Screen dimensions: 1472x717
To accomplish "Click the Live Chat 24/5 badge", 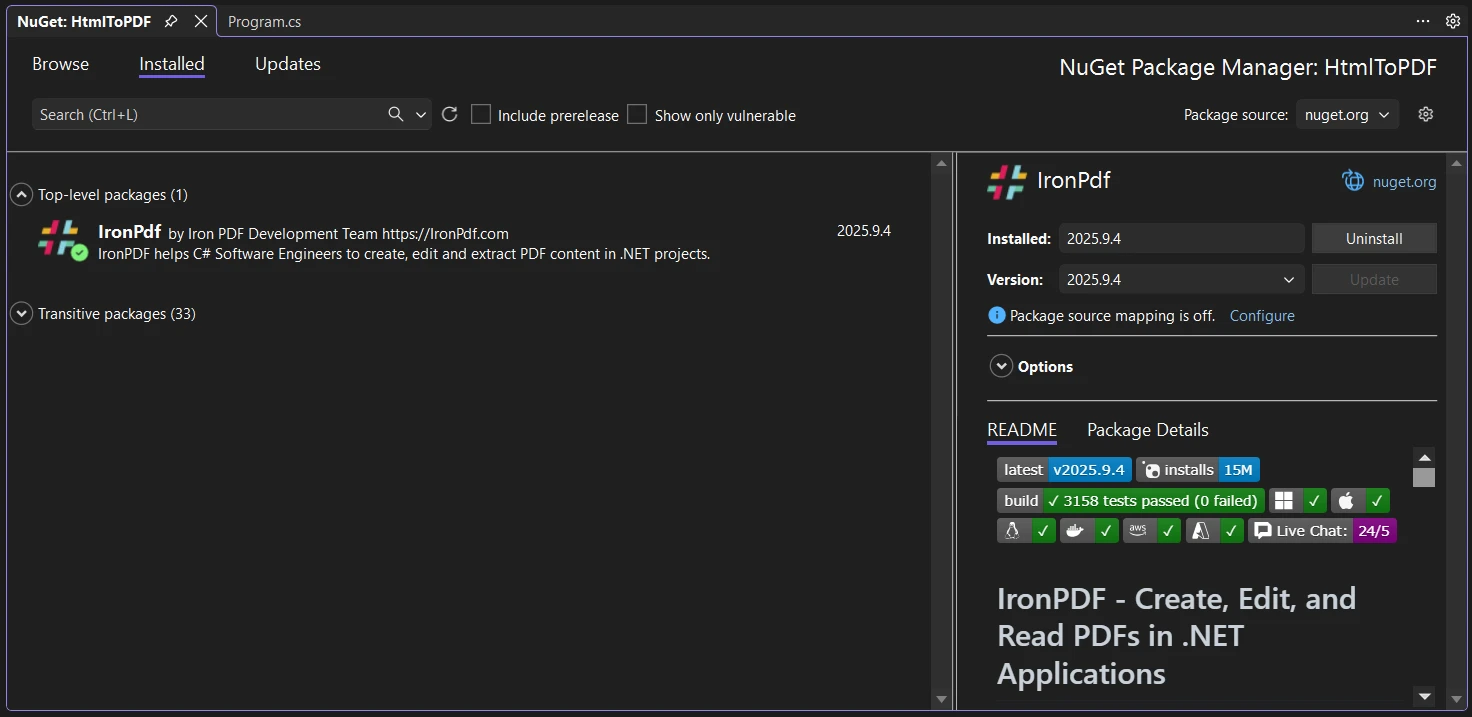I will 1323,531.
